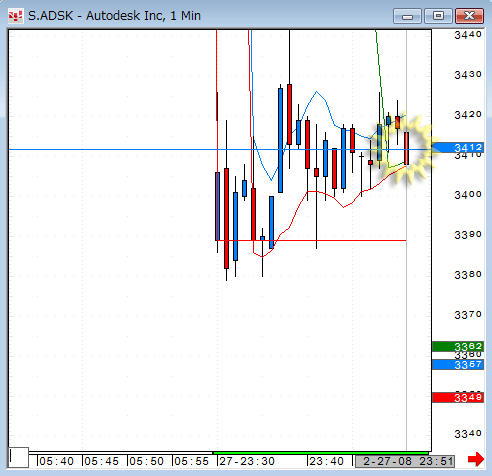Click the 05:45 time axis label
This screenshot has width=492, height=476.
[x=101, y=461]
